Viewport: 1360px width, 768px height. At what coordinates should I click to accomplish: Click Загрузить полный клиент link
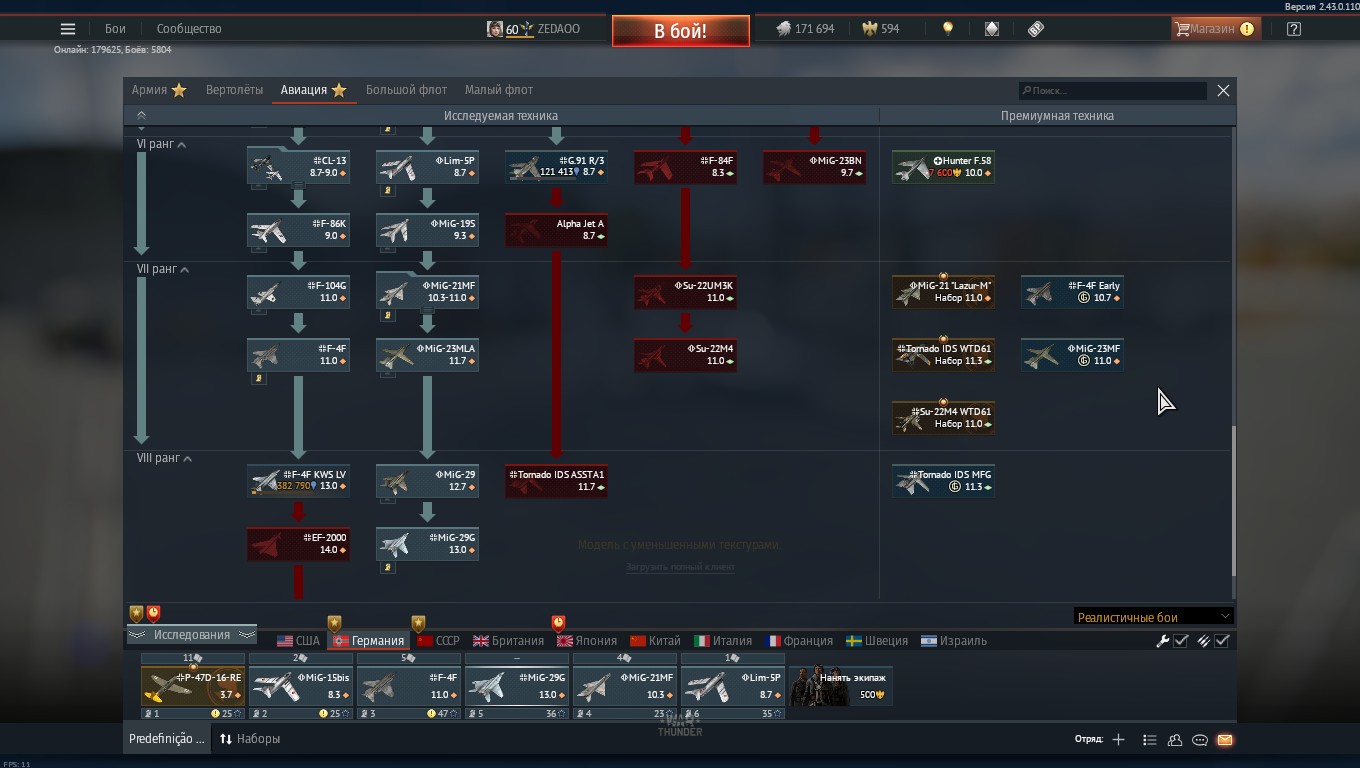[x=680, y=567]
